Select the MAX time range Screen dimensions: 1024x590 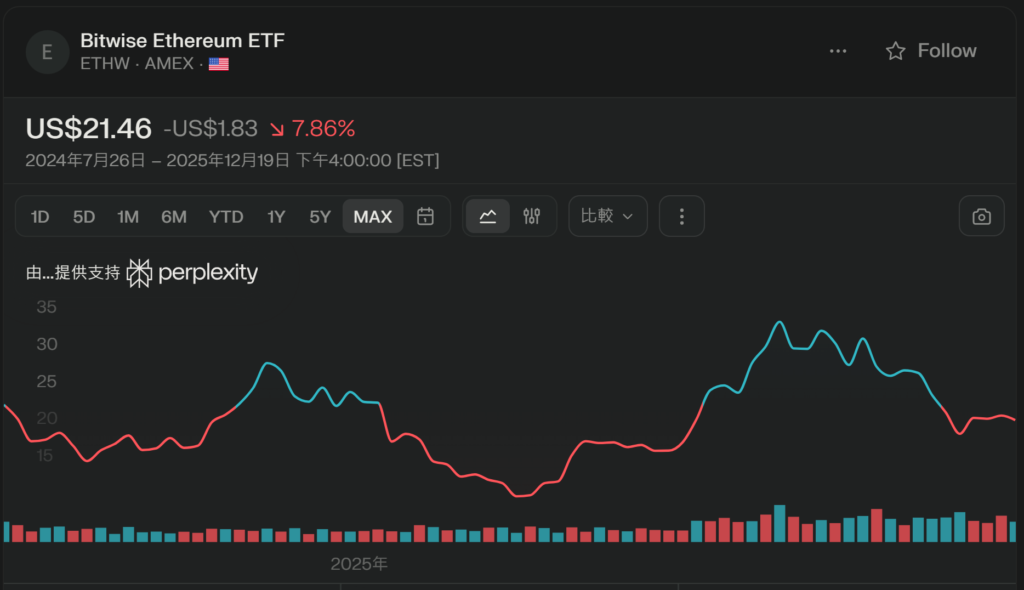pos(373,216)
